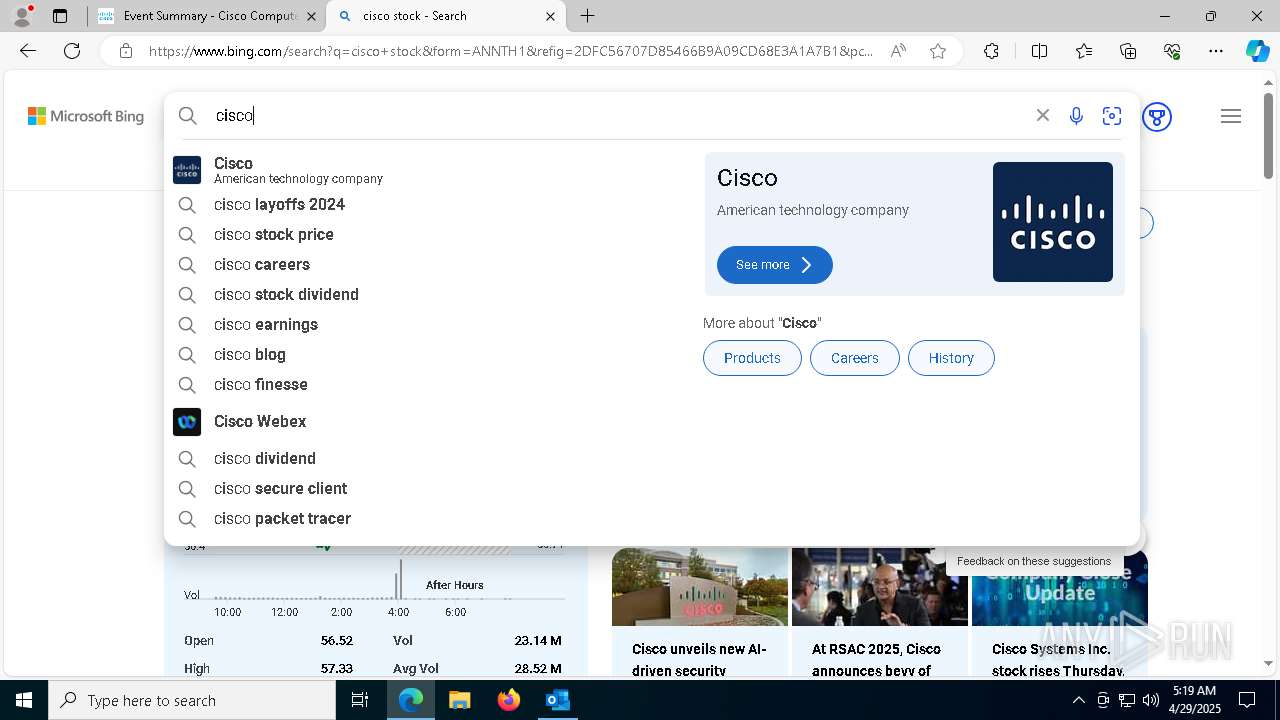Click the Careers chip
The width and height of the screenshot is (1280, 720).
pos(854,358)
